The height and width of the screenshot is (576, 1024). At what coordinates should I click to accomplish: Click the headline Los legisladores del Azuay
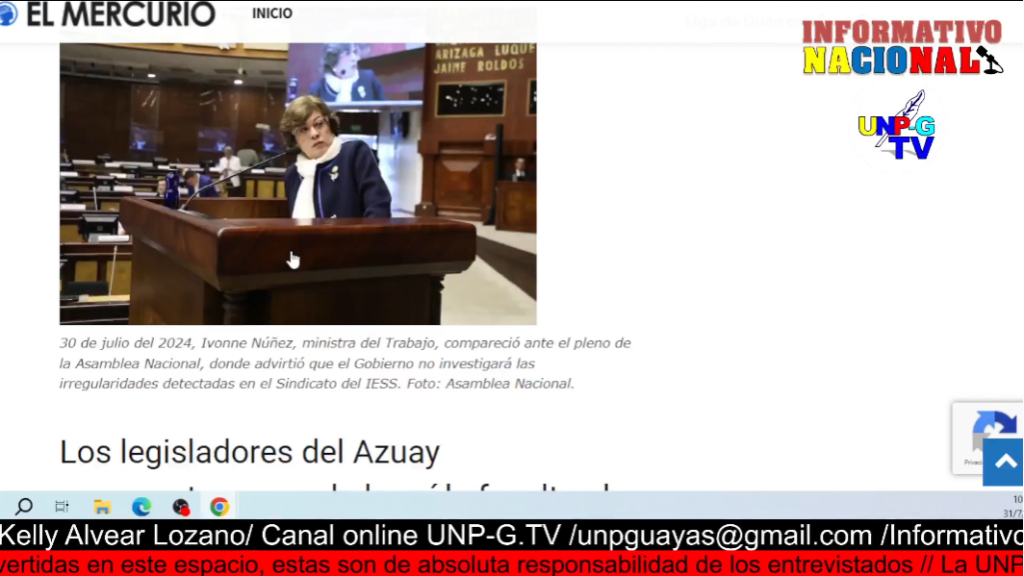coord(249,452)
